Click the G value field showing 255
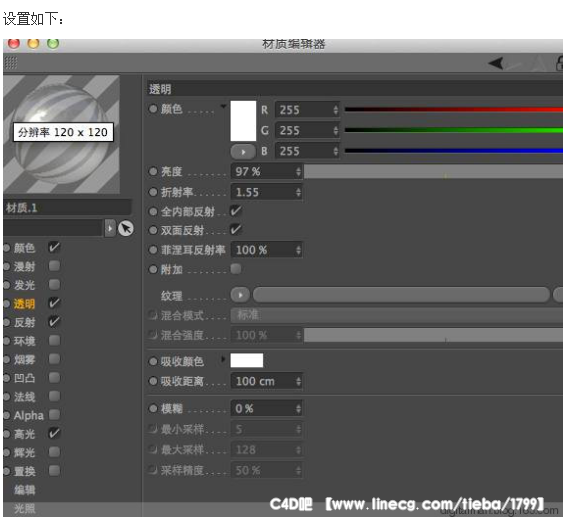The width and height of the screenshot is (570, 521). tap(307, 130)
